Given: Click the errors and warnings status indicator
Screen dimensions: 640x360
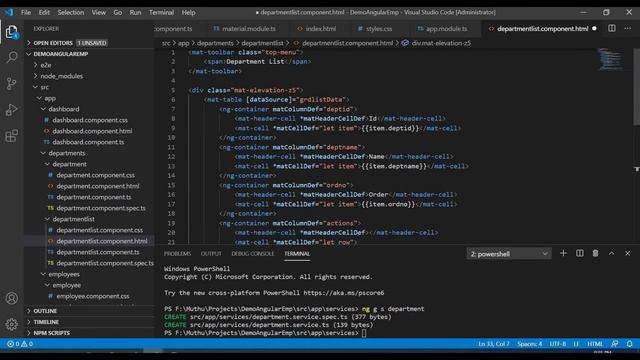Looking at the screenshot, I should pos(20,344).
